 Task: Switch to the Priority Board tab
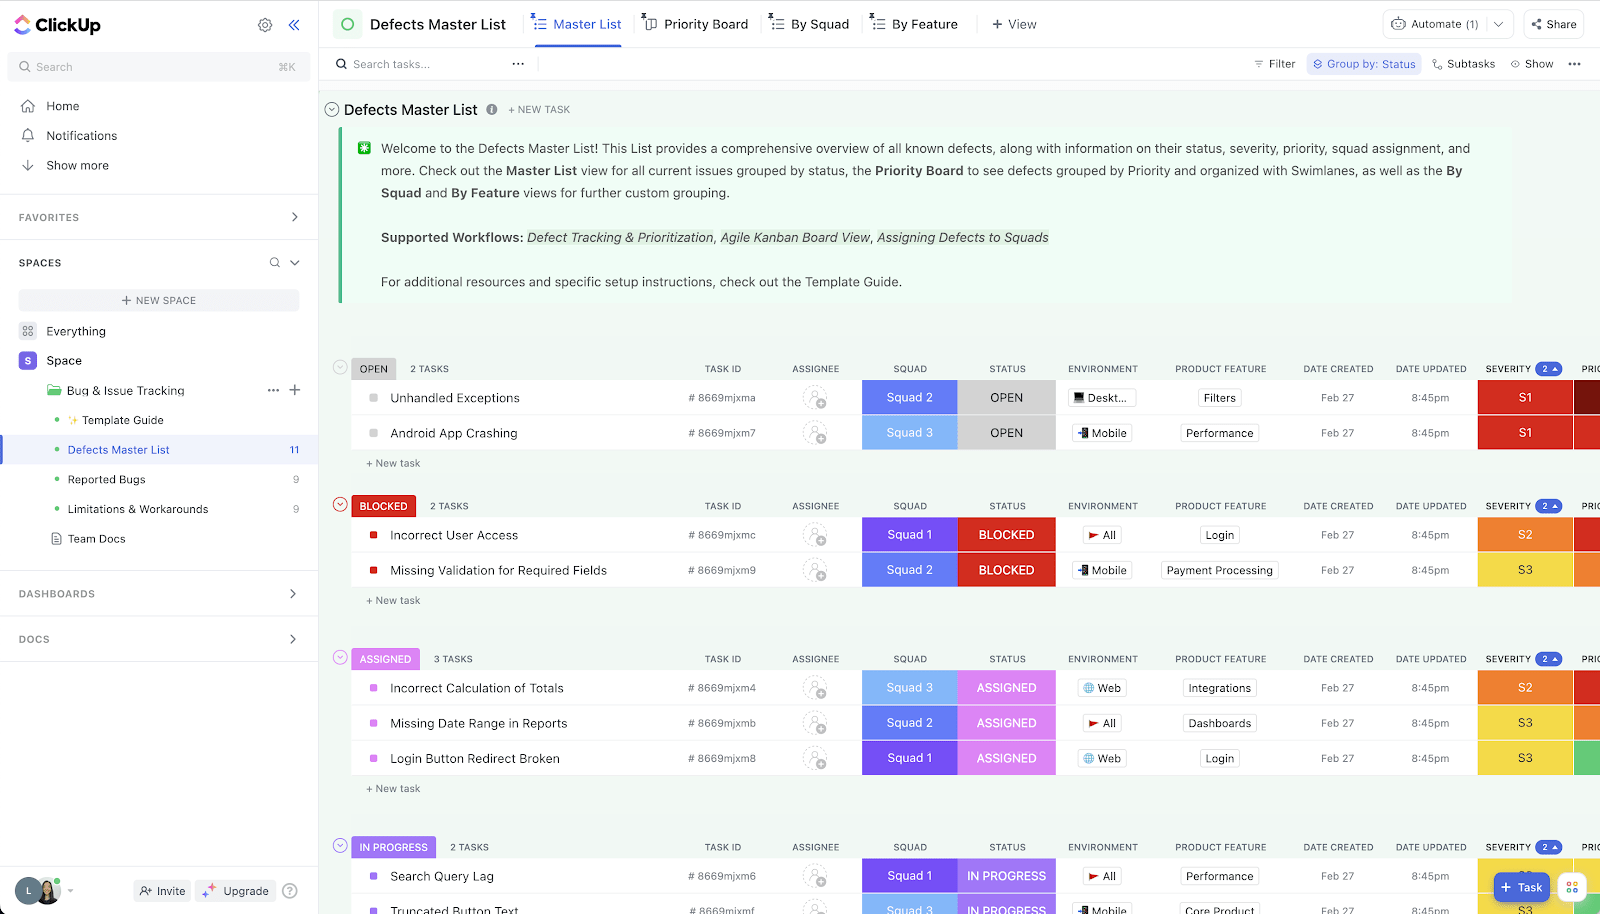695,24
